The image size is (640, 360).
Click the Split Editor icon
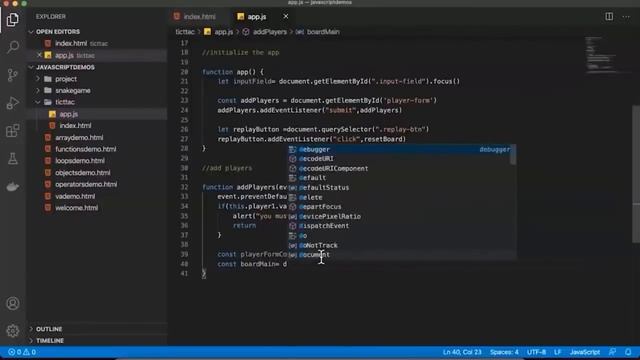click(x=609, y=16)
